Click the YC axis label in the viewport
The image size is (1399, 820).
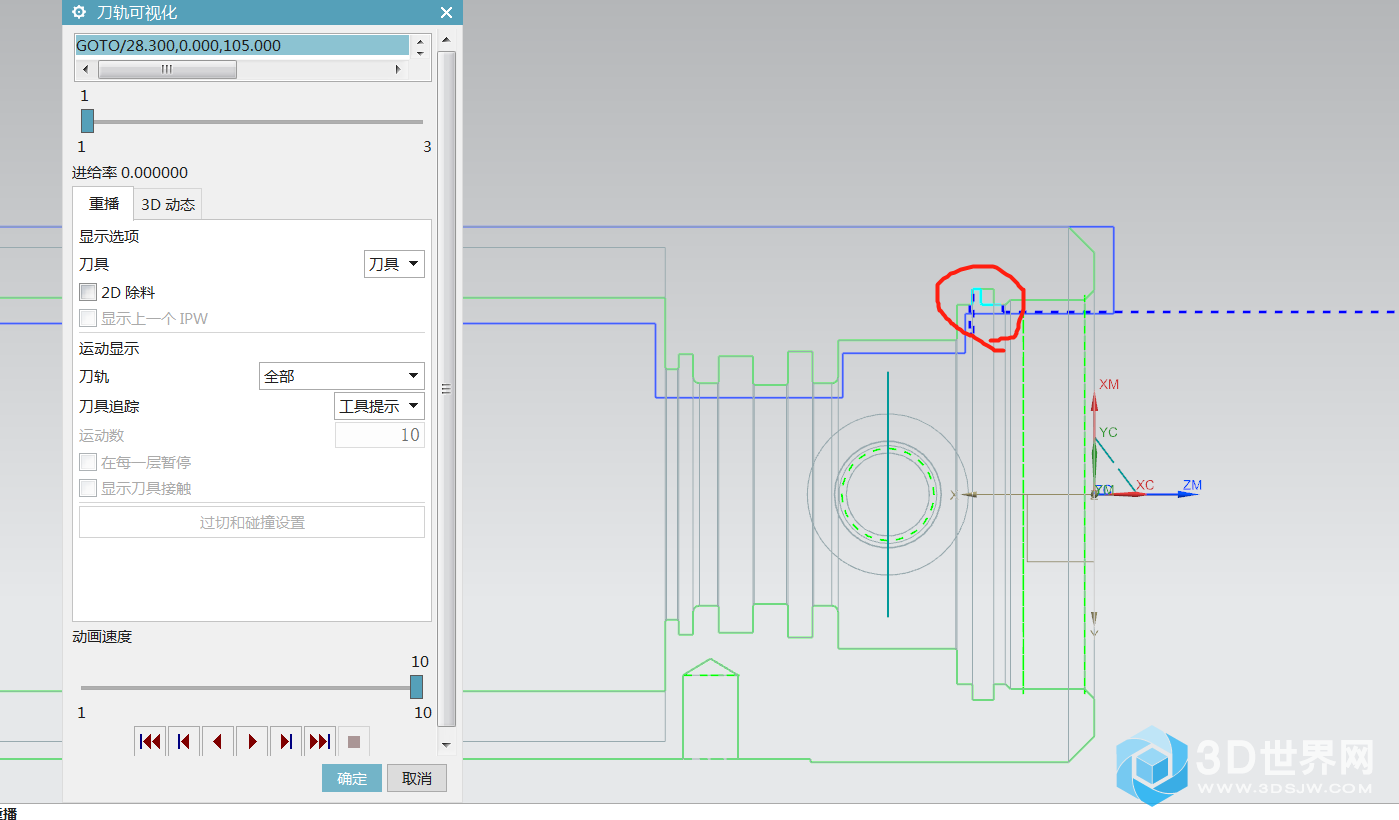pyautogui.click(x=1108, y=432)
